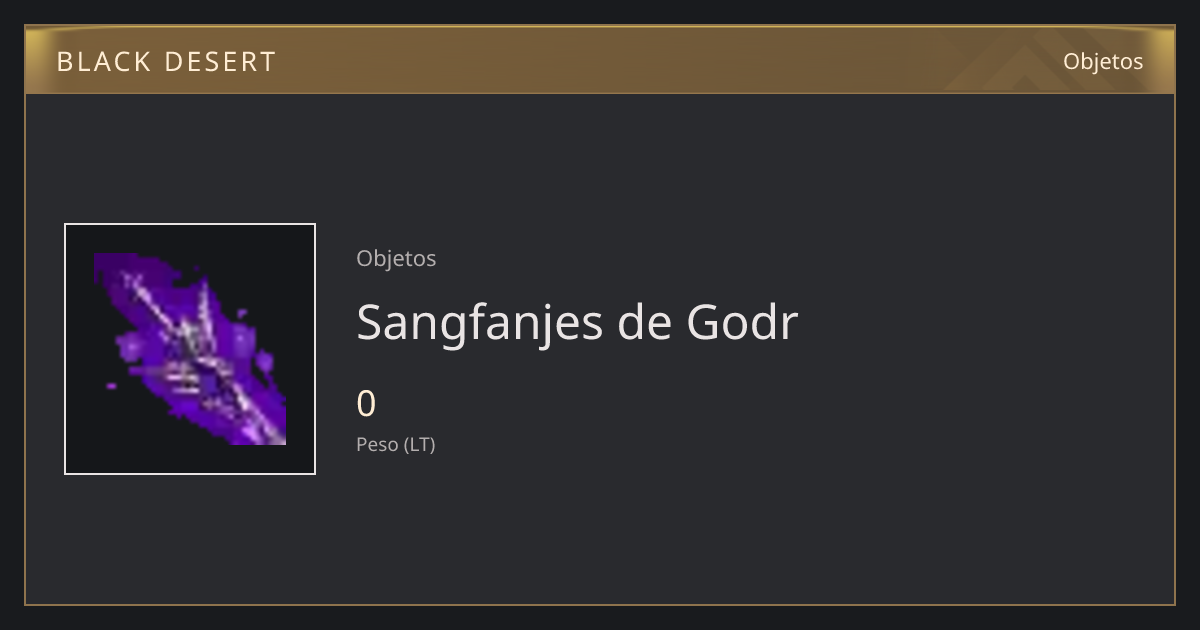Open the Objetos category above the item name
The height and width of the screenshot is (630, 1200).
[x=396, y=258]
